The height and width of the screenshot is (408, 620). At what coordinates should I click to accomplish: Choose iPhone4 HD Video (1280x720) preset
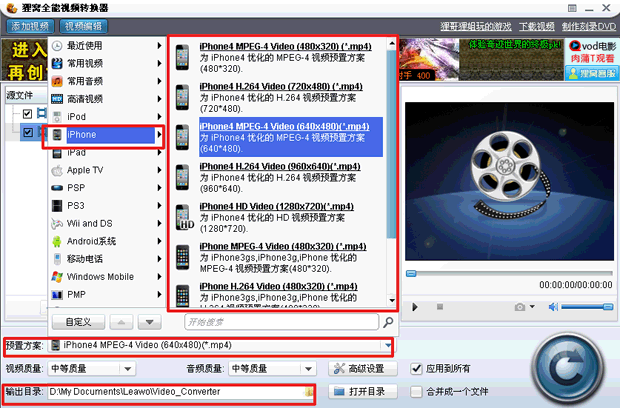click(x=278, y=217)
